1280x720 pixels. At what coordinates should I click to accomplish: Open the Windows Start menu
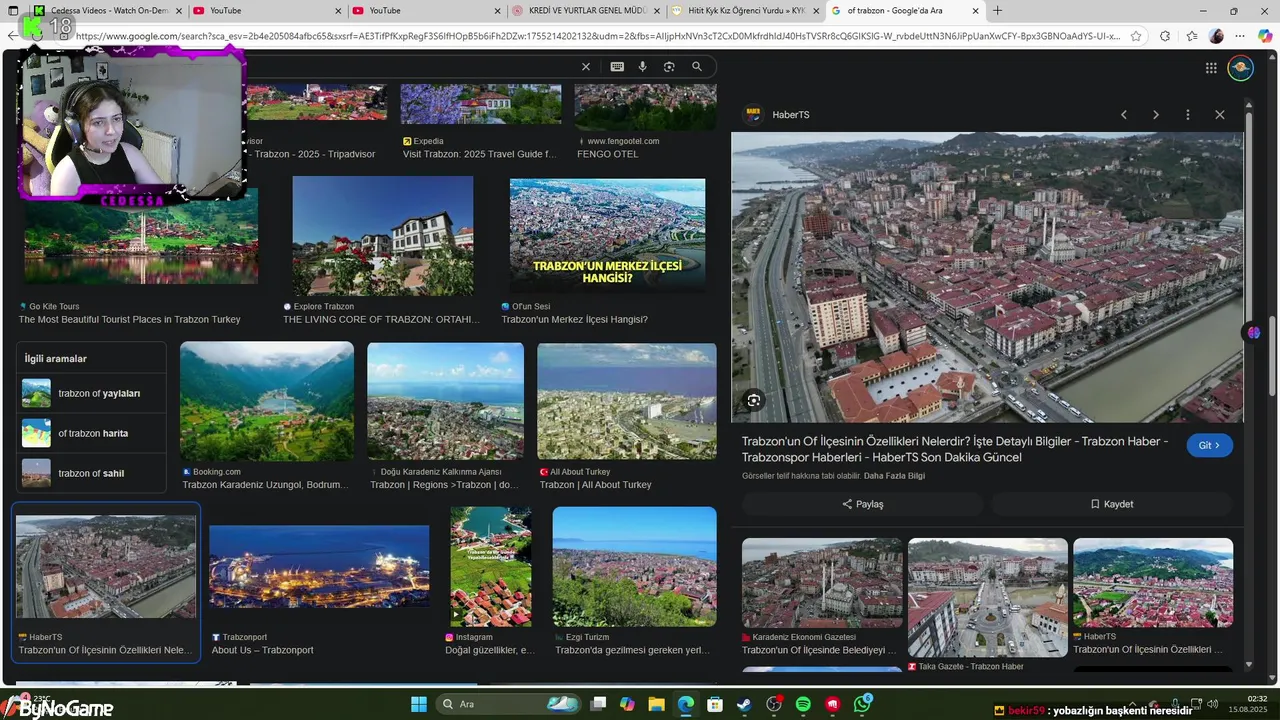(418, 704)
